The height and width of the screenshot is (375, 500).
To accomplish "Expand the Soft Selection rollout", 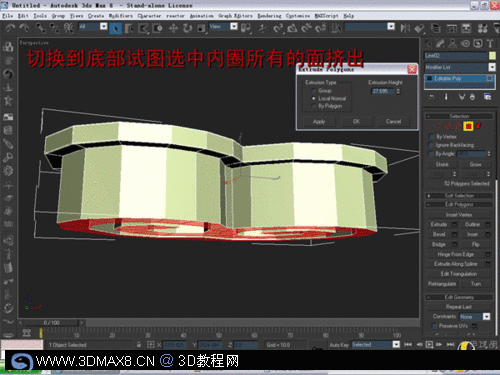I will 459,195.
